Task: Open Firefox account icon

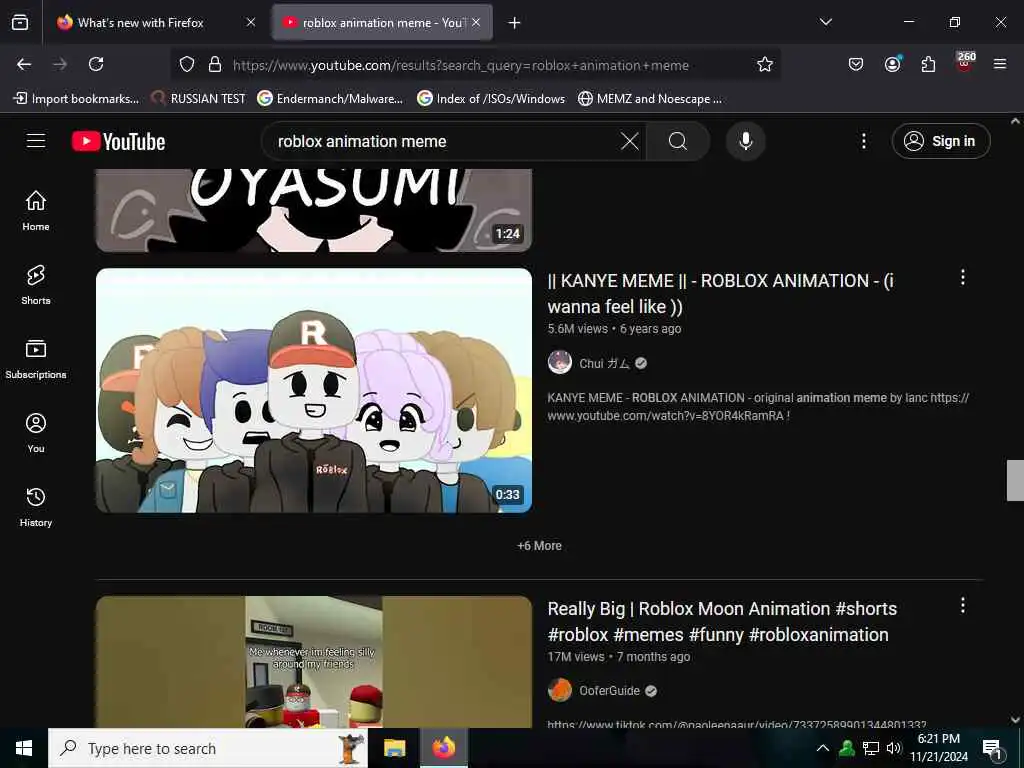Action: click(x=893, y=64)
